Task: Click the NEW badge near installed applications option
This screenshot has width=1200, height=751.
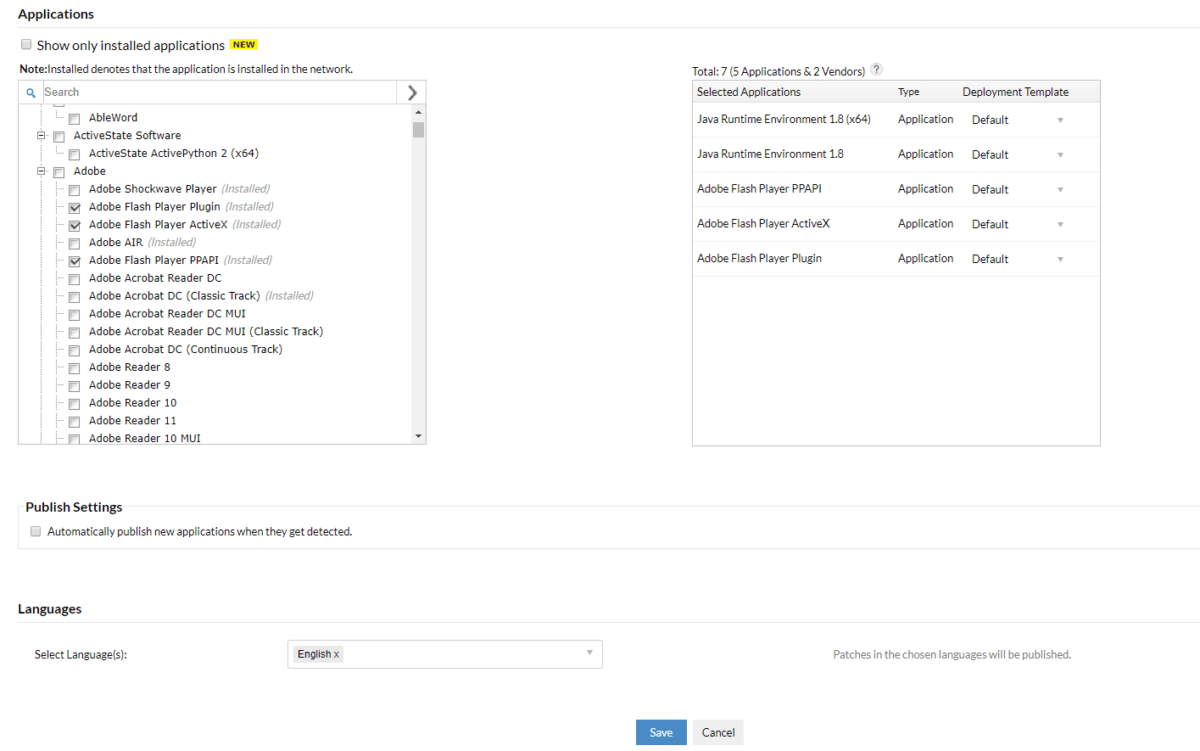Action: pos(243,44)
